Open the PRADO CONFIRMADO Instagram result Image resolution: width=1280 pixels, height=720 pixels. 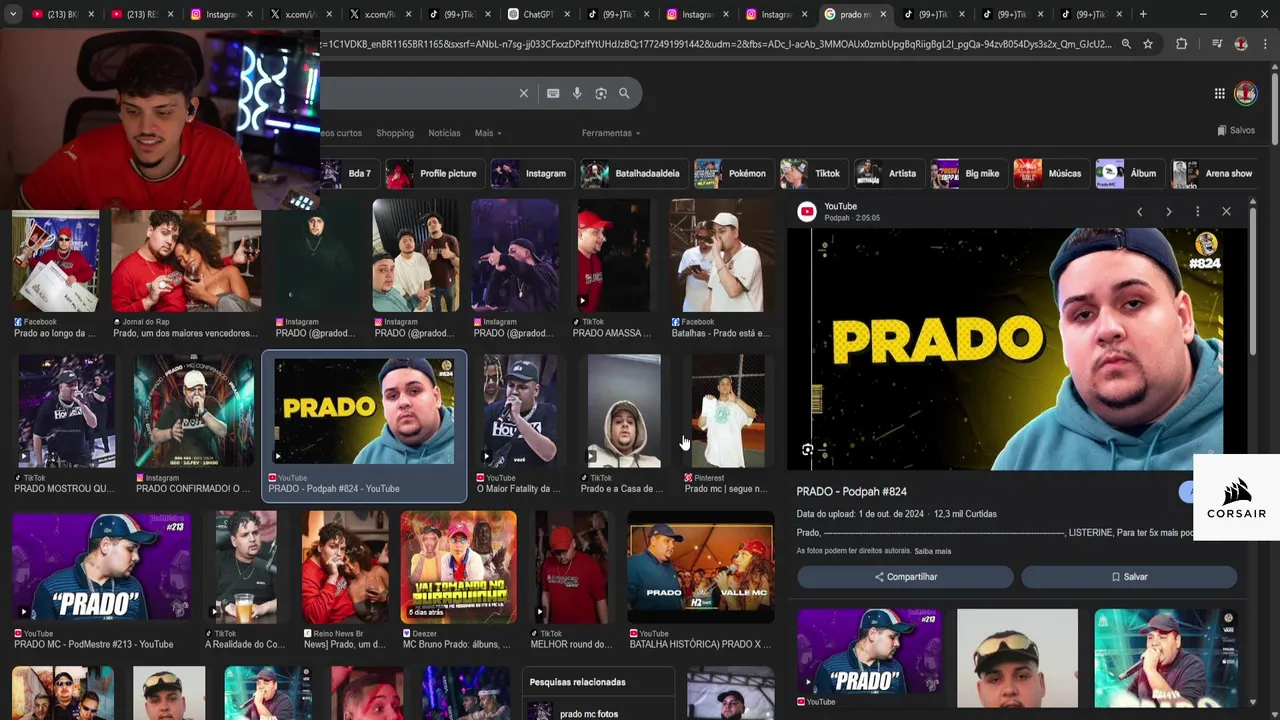(193, 424)
